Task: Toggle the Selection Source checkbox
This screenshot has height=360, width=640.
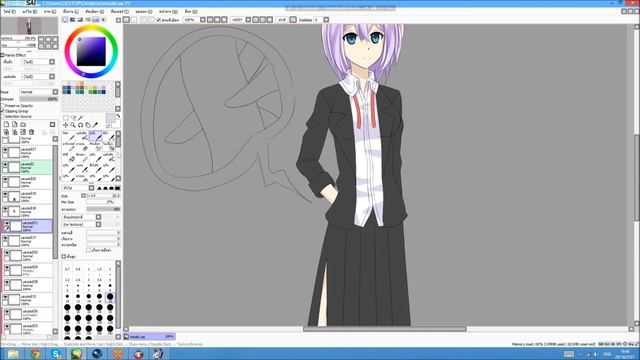Action: coord(3,116)
